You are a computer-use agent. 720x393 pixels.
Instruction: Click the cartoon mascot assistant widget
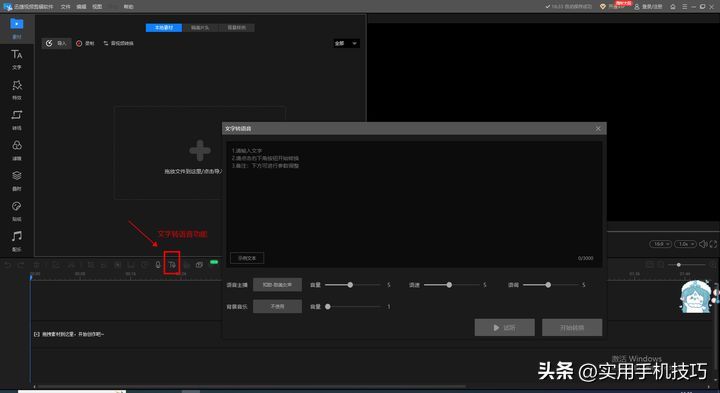(697, 298)
